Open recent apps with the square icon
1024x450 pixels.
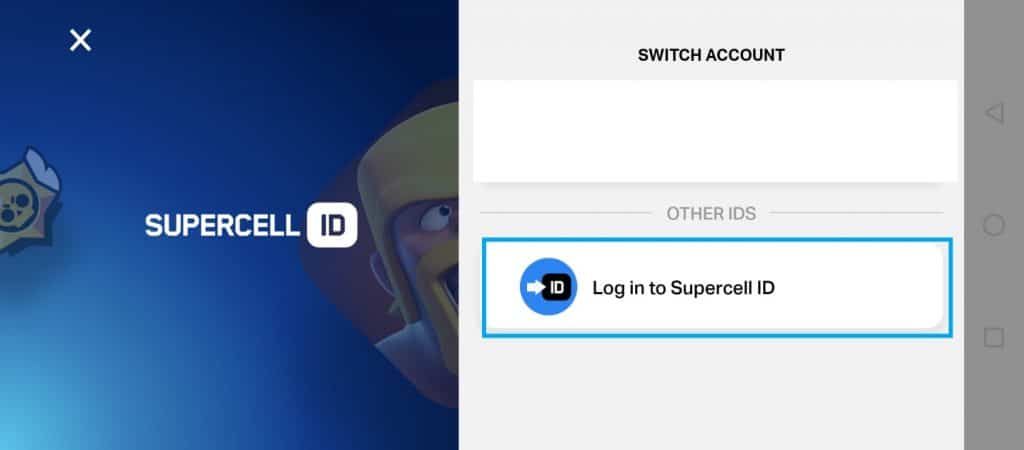pyautogui.click(x=993, y=338)
